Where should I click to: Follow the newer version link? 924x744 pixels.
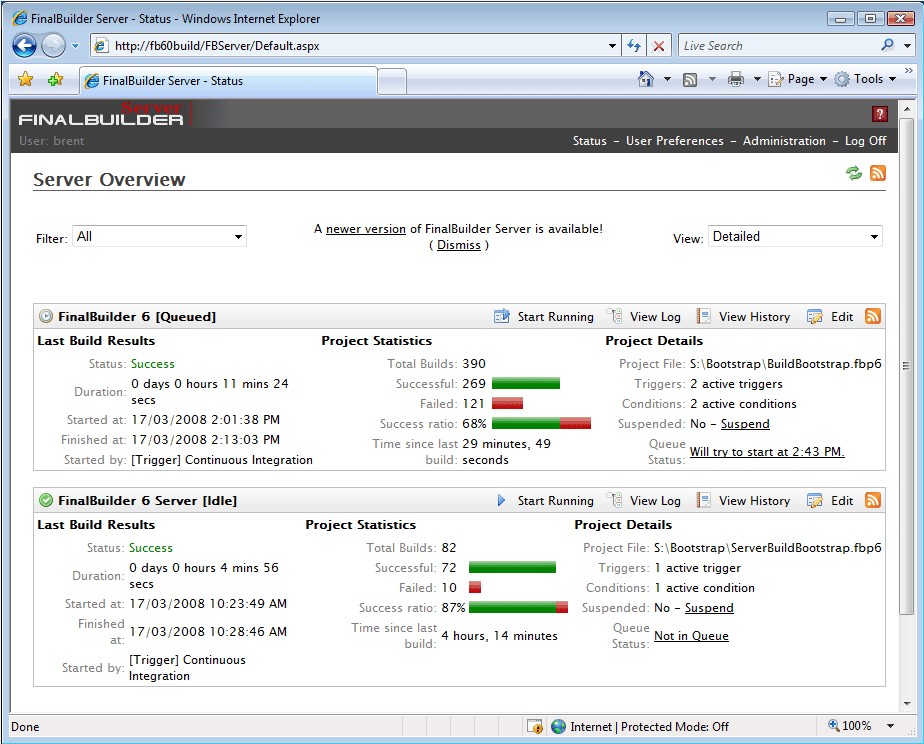point(366,229)
